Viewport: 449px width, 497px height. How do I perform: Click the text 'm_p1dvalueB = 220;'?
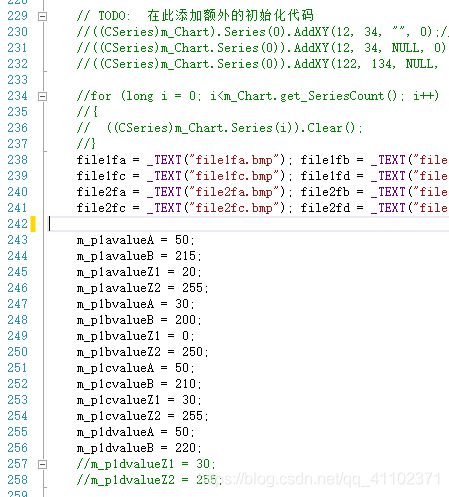point(139,448)
